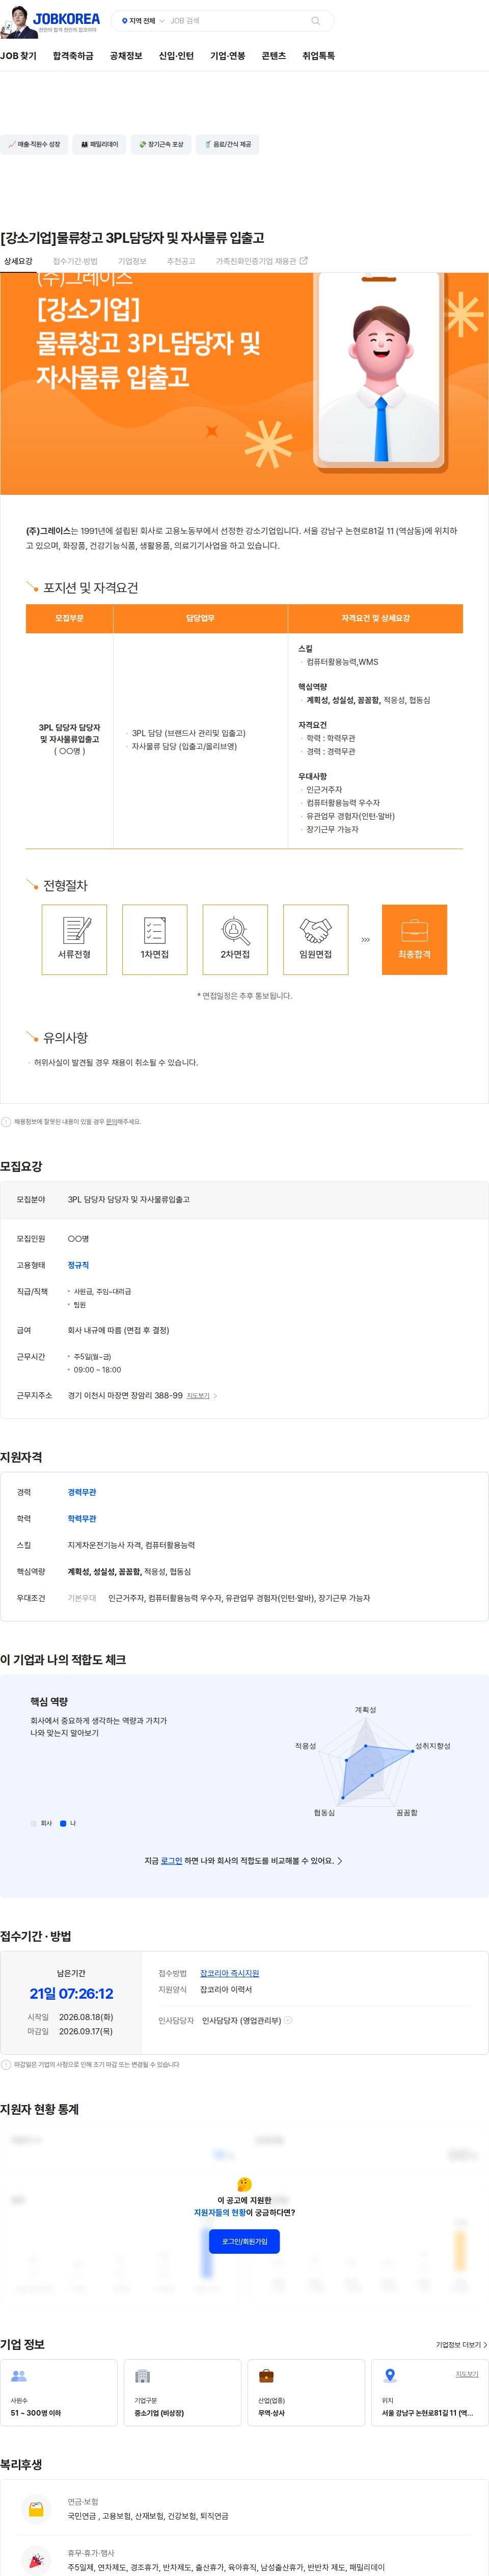This screenshot has height=2576, width=489.
Task: Click the 기업구분 building icon
Action: tap(142, 2376)
